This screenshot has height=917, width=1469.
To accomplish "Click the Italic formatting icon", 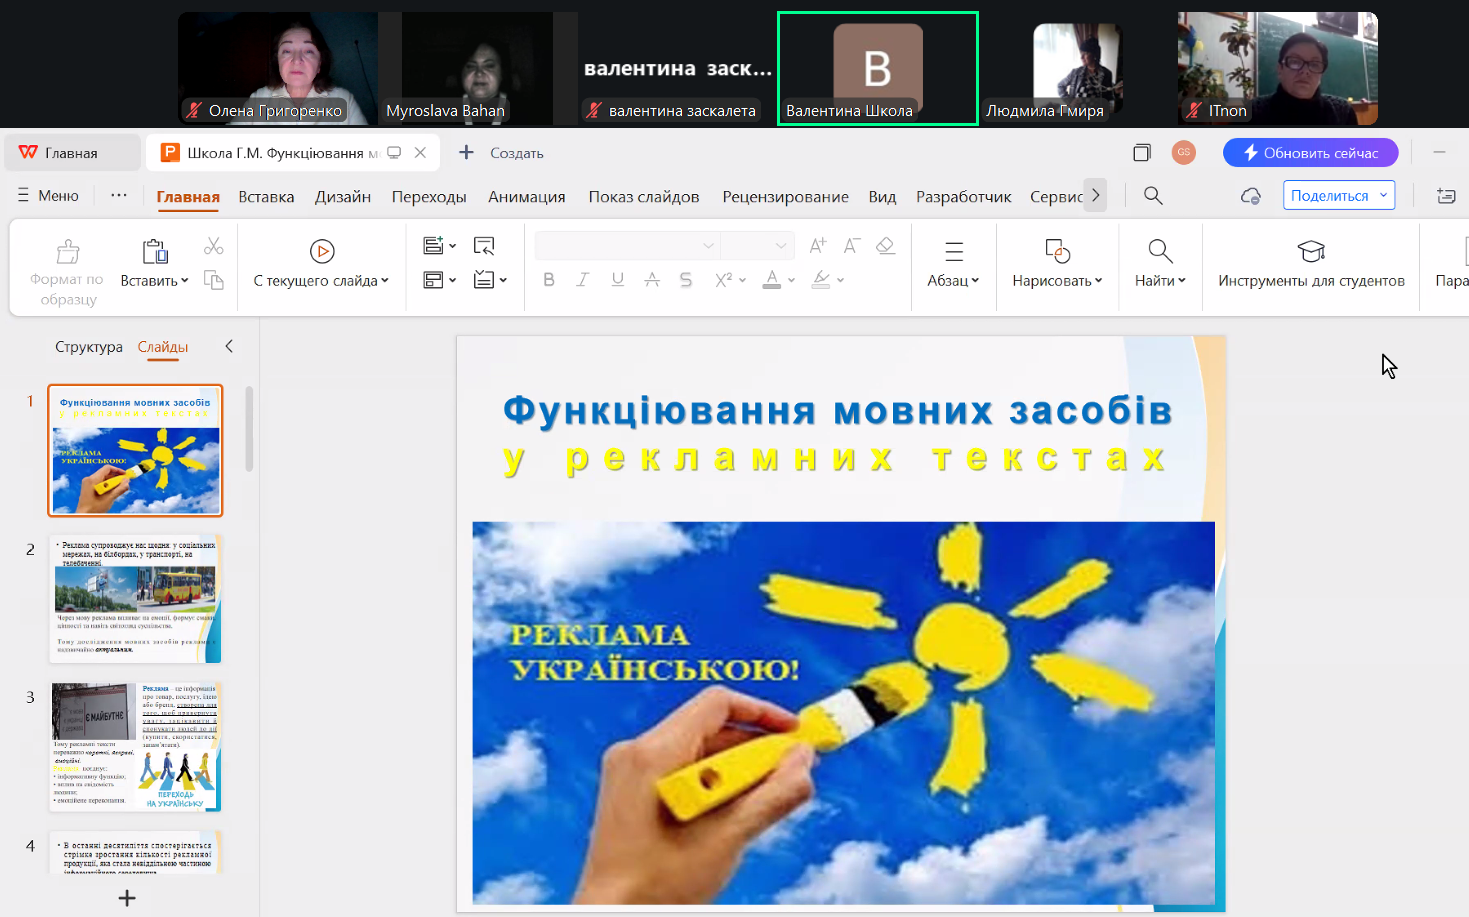I will click(583, 280).
